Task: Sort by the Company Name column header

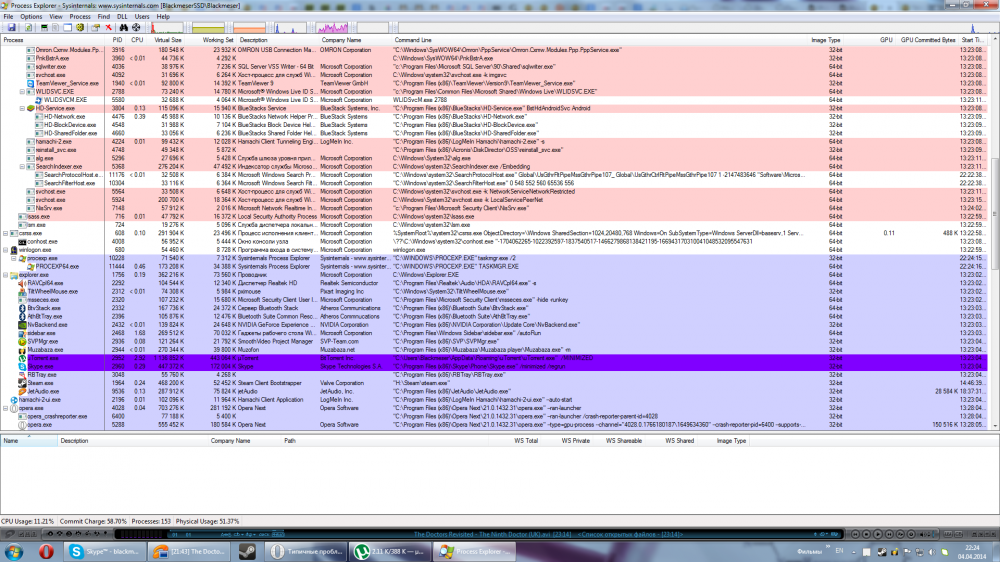Action: click(341, 40)
